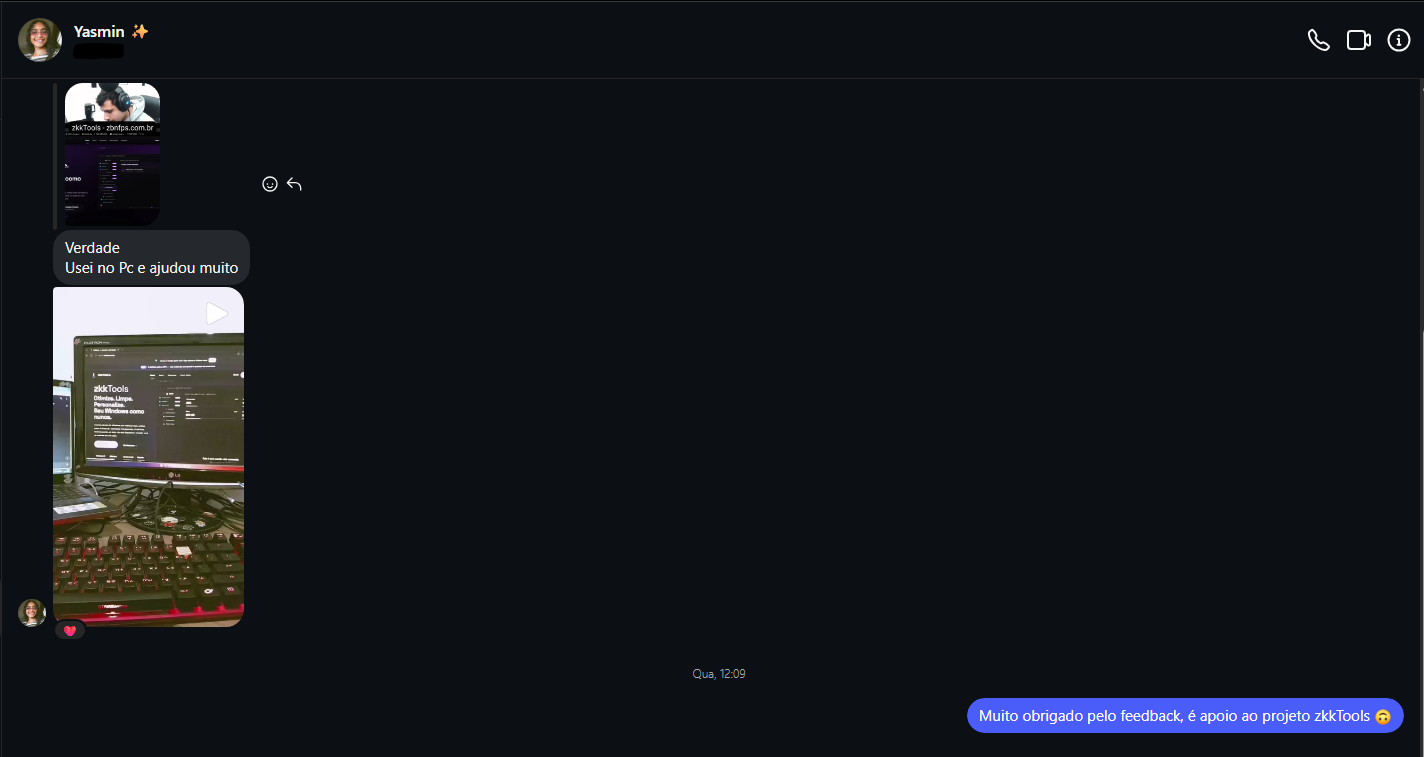Start an audio call with Yasmin

(x=1319, y=40)
